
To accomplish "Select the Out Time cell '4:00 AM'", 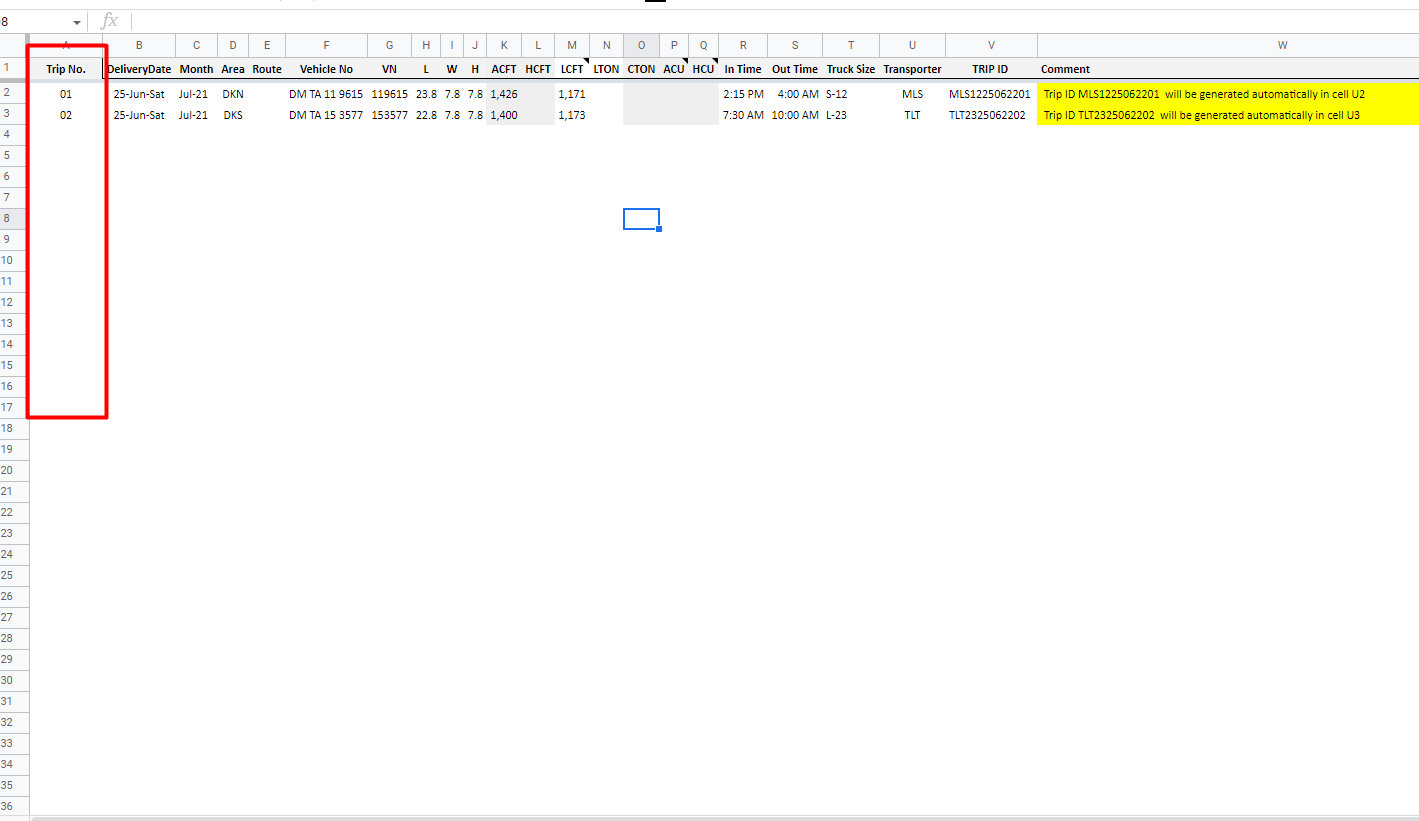I will (x=795, y=94).
